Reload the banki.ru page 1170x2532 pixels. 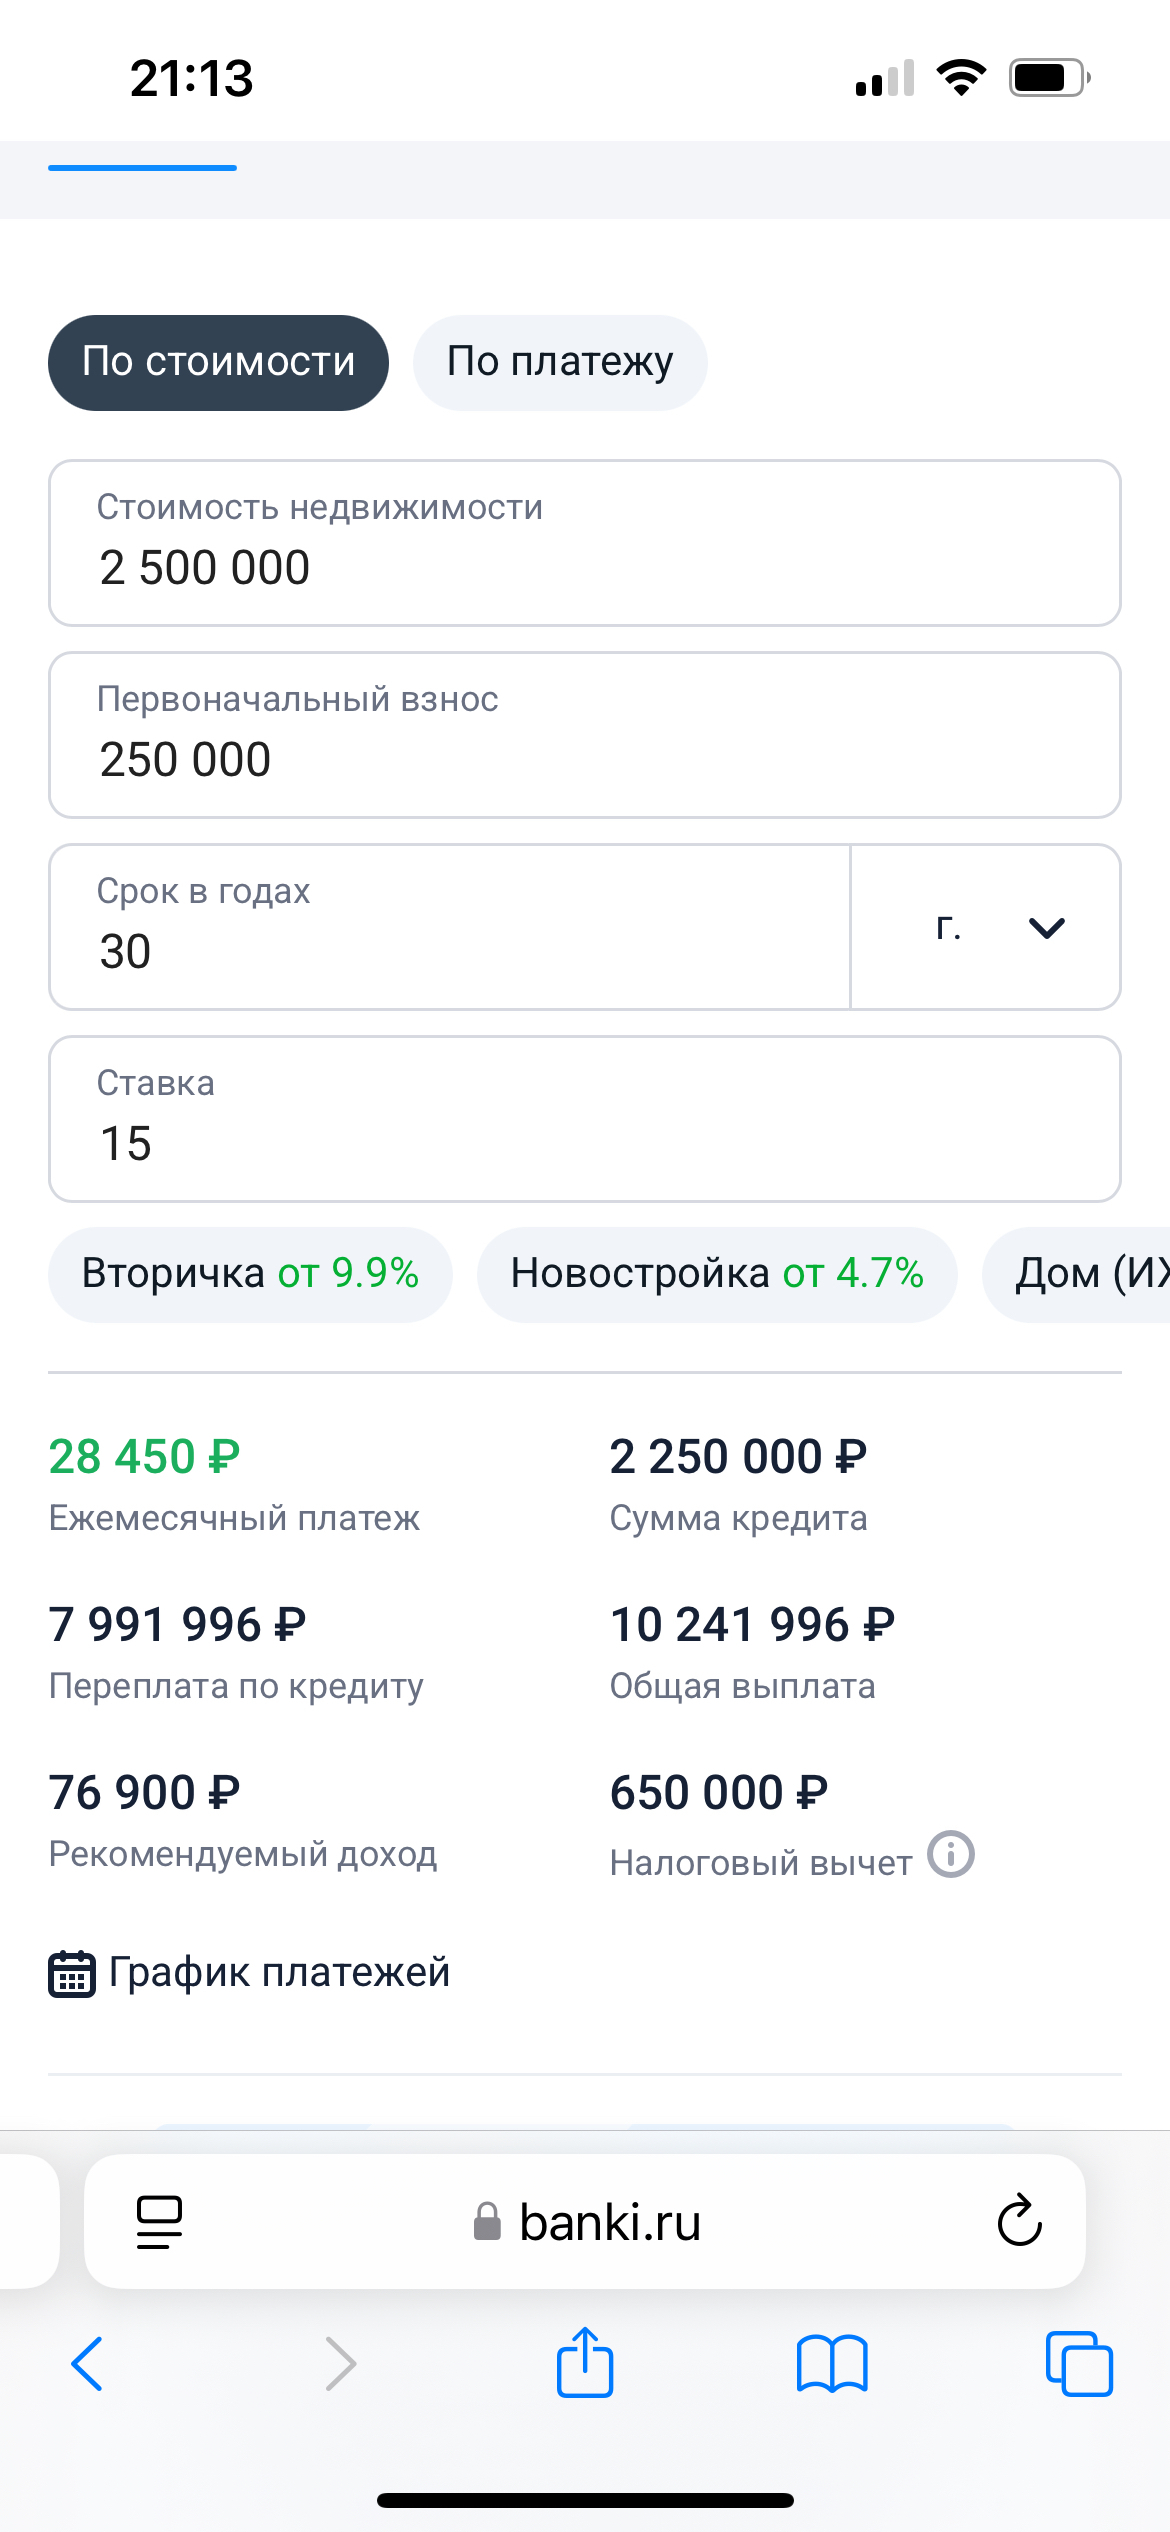pos(1019,2221)
